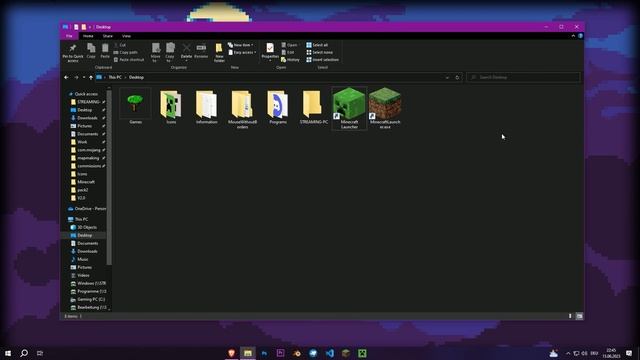Select the Games folder with tree icon

[x=135, y=106]
